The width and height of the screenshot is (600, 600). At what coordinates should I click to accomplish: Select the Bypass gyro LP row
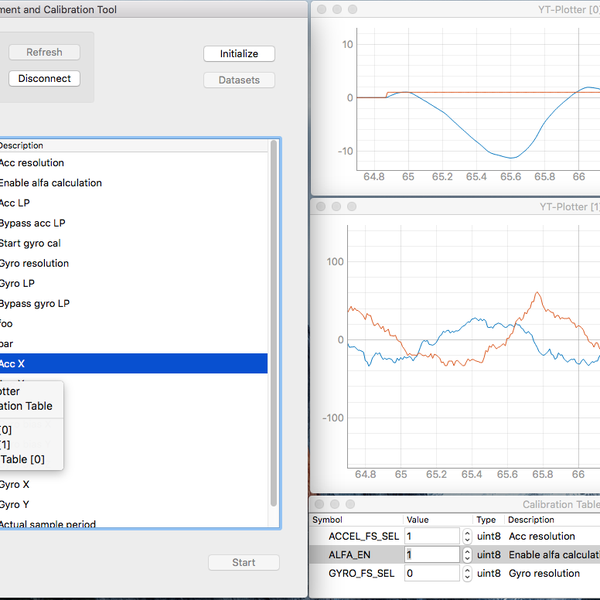click(130, 303)
